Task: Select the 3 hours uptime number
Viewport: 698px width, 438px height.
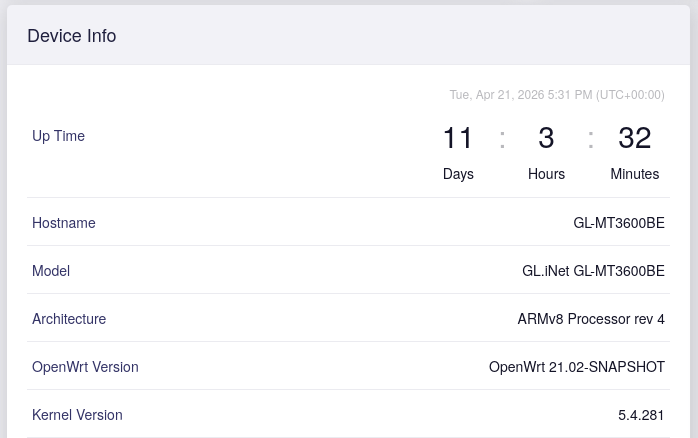Action: [546, 138]
